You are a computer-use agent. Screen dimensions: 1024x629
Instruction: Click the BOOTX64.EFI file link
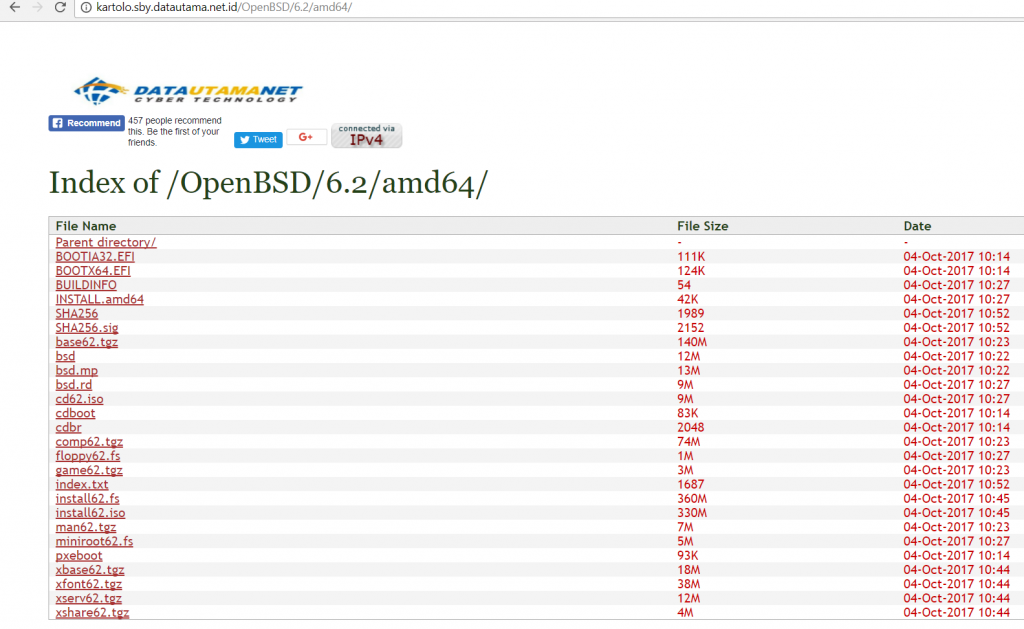tap(93, 271)
